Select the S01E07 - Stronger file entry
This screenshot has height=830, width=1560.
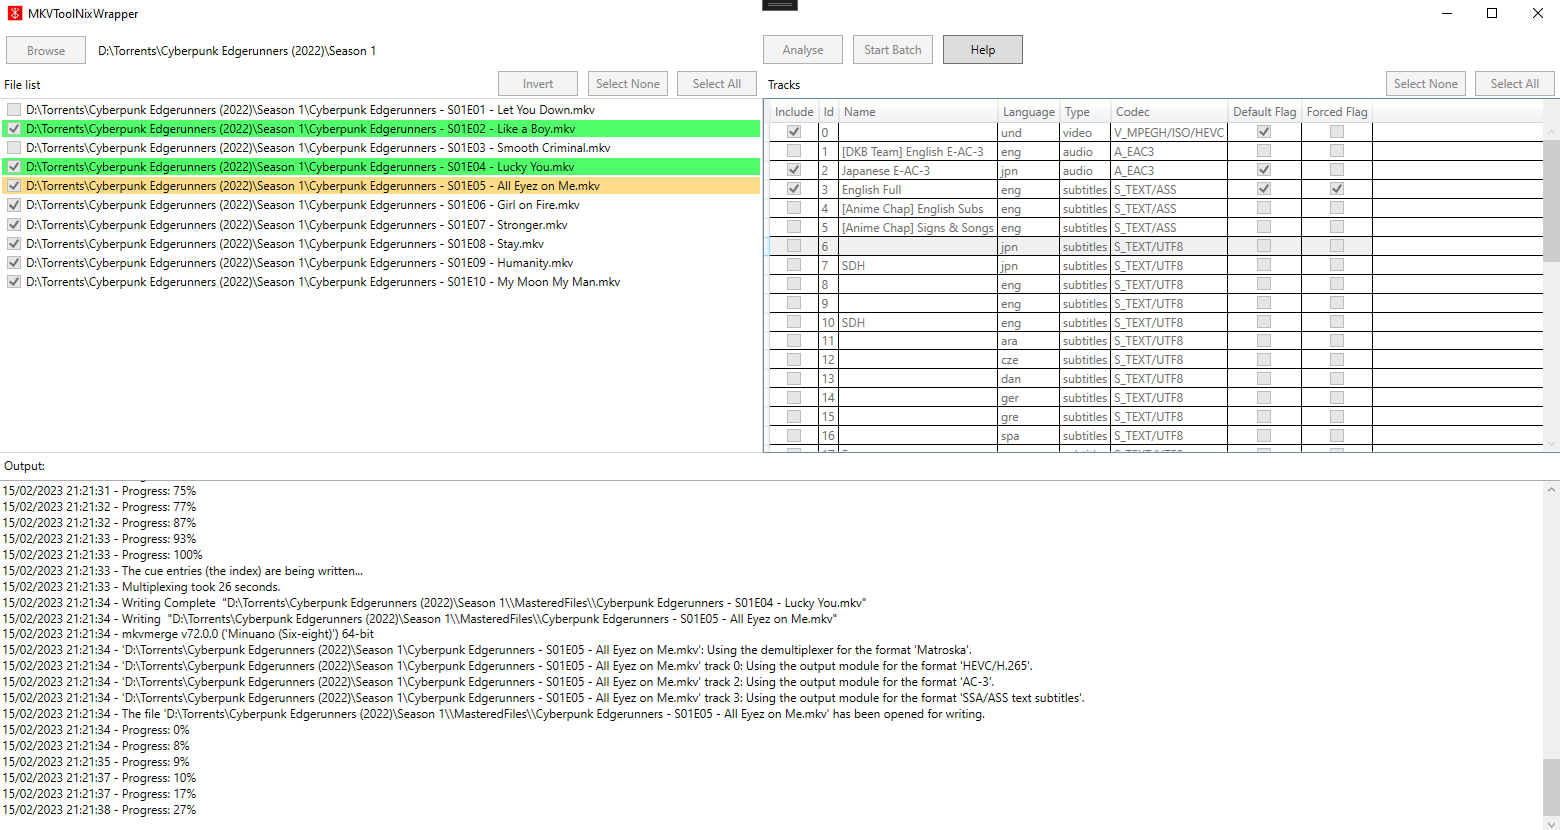[300, 224]
